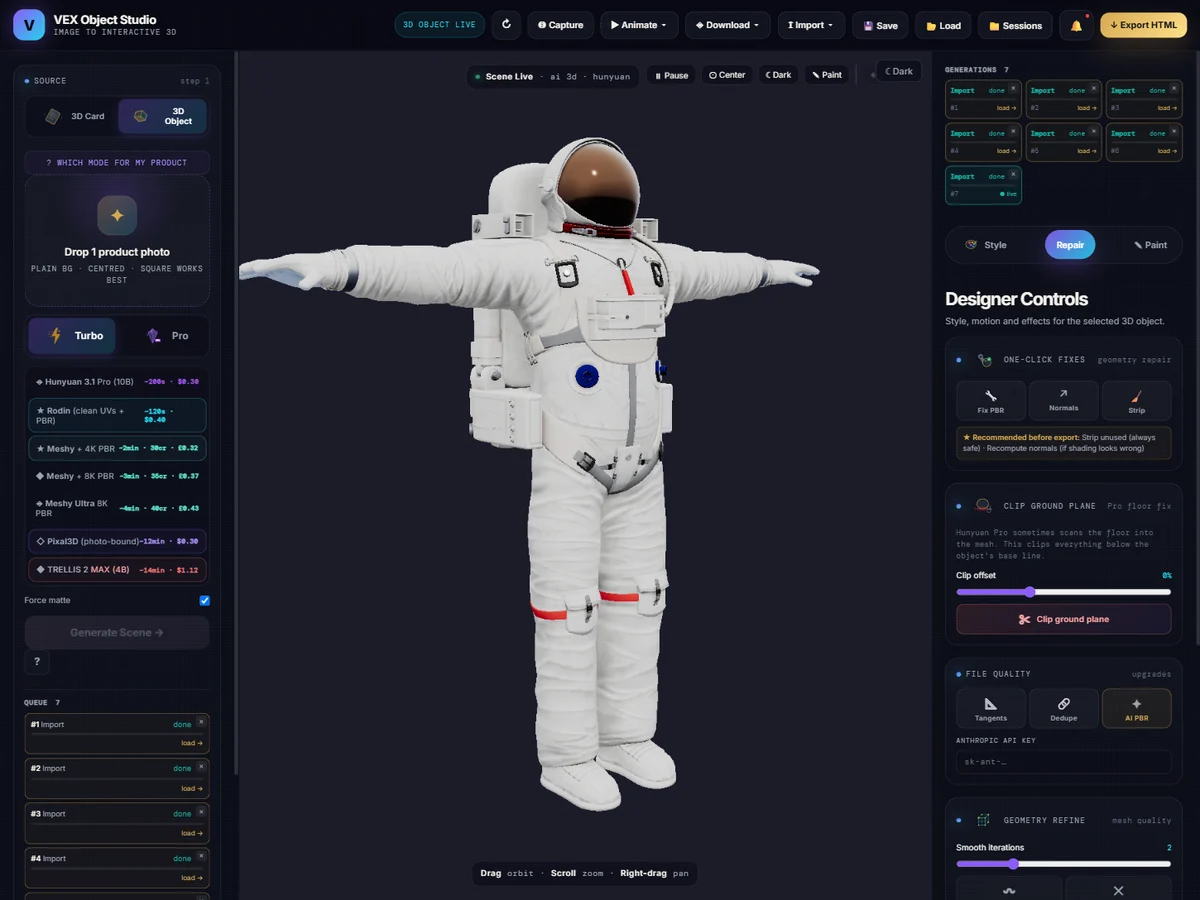Viewport: 1200px width, 900px height.
Task: Open the Animate dropdown
Action: coord(639,25)
